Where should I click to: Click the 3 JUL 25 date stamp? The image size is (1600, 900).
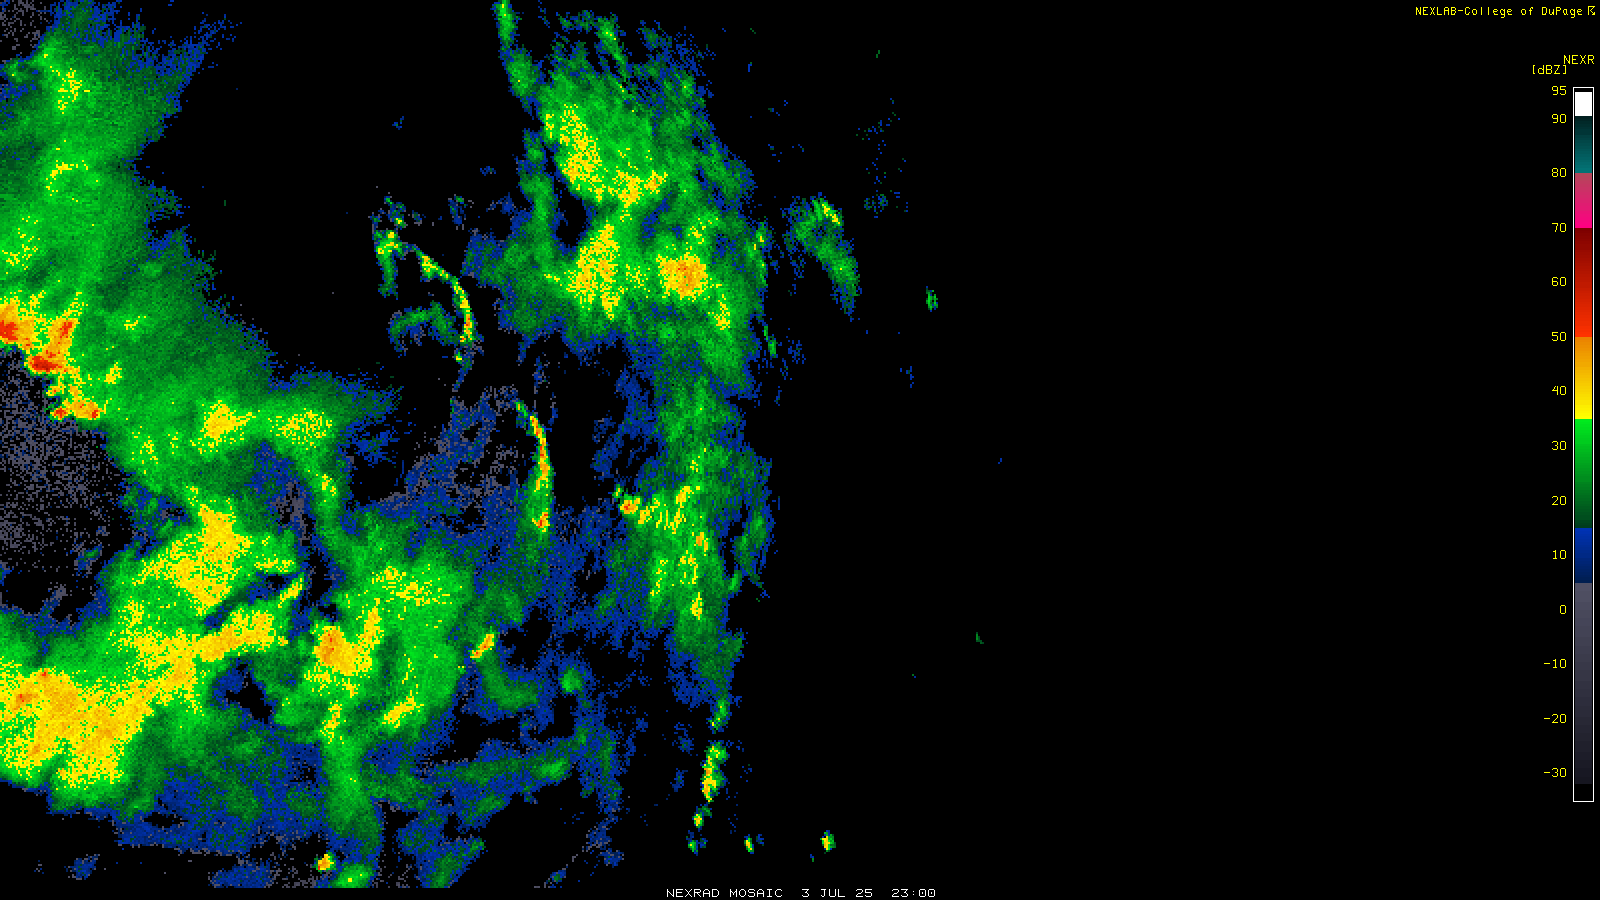pyautogui.click(x=837, y=893)
